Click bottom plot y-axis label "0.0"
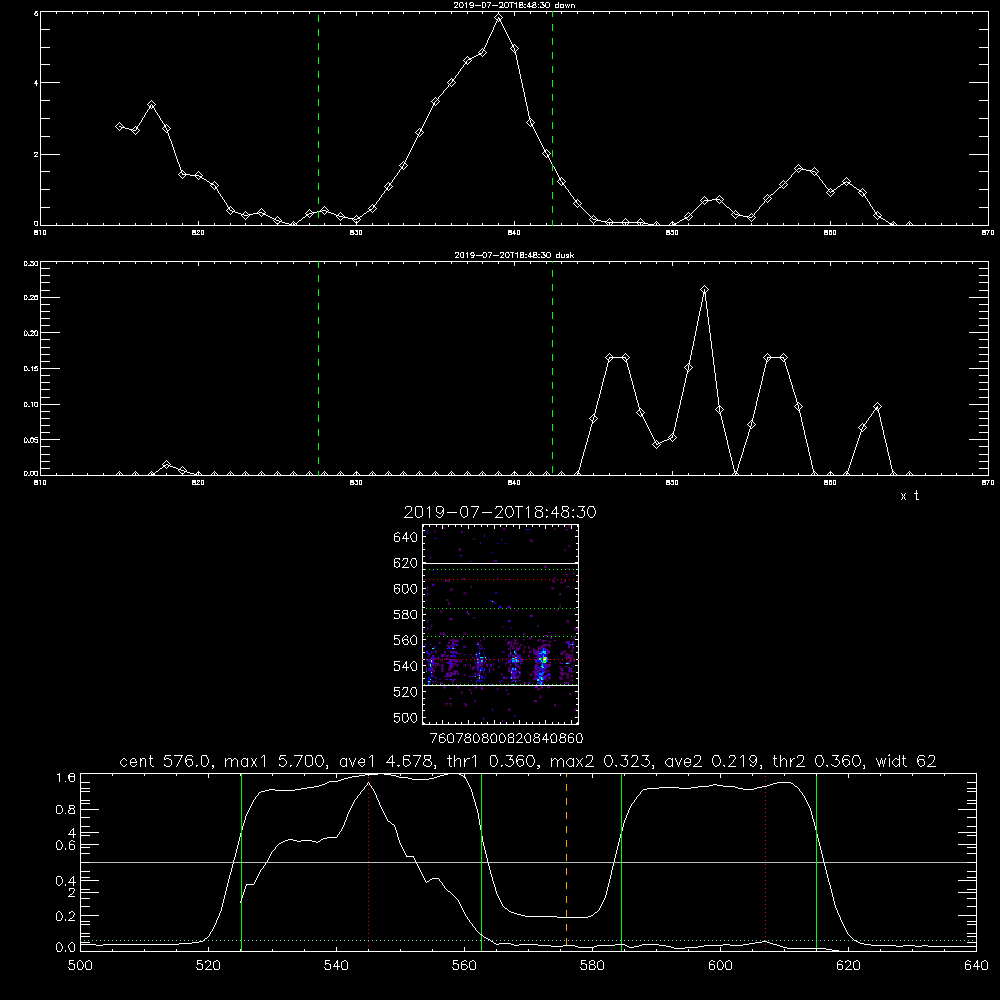This screenshot has width=1000, height=1000. pyautogui.click(x=66, y=947)
